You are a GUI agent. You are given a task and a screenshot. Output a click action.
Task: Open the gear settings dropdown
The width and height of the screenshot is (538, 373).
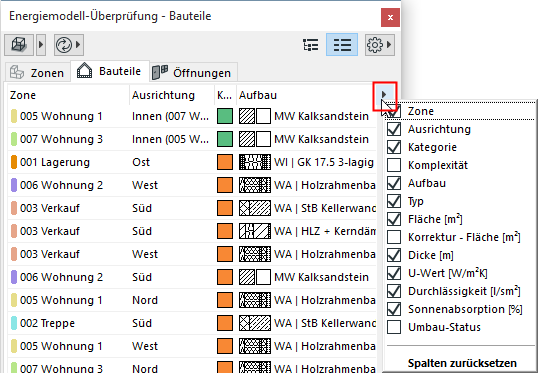379,45
